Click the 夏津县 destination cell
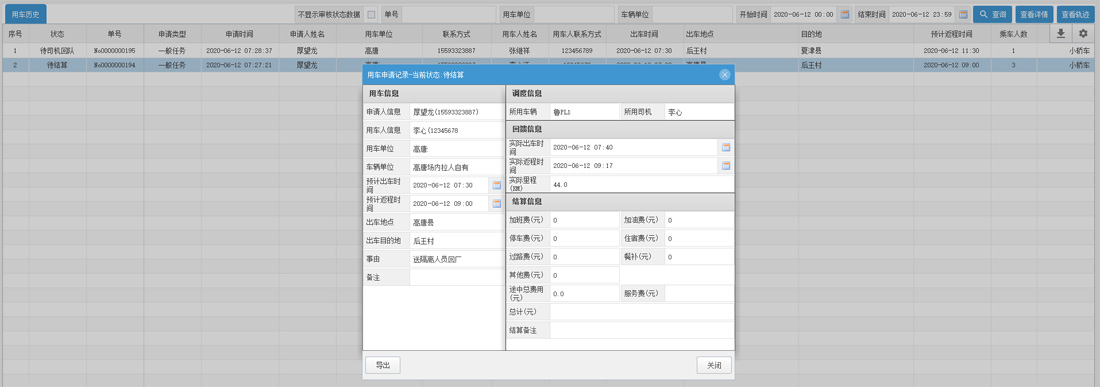This screenshot has height=387, width=1100. click(x=856, y=50)
